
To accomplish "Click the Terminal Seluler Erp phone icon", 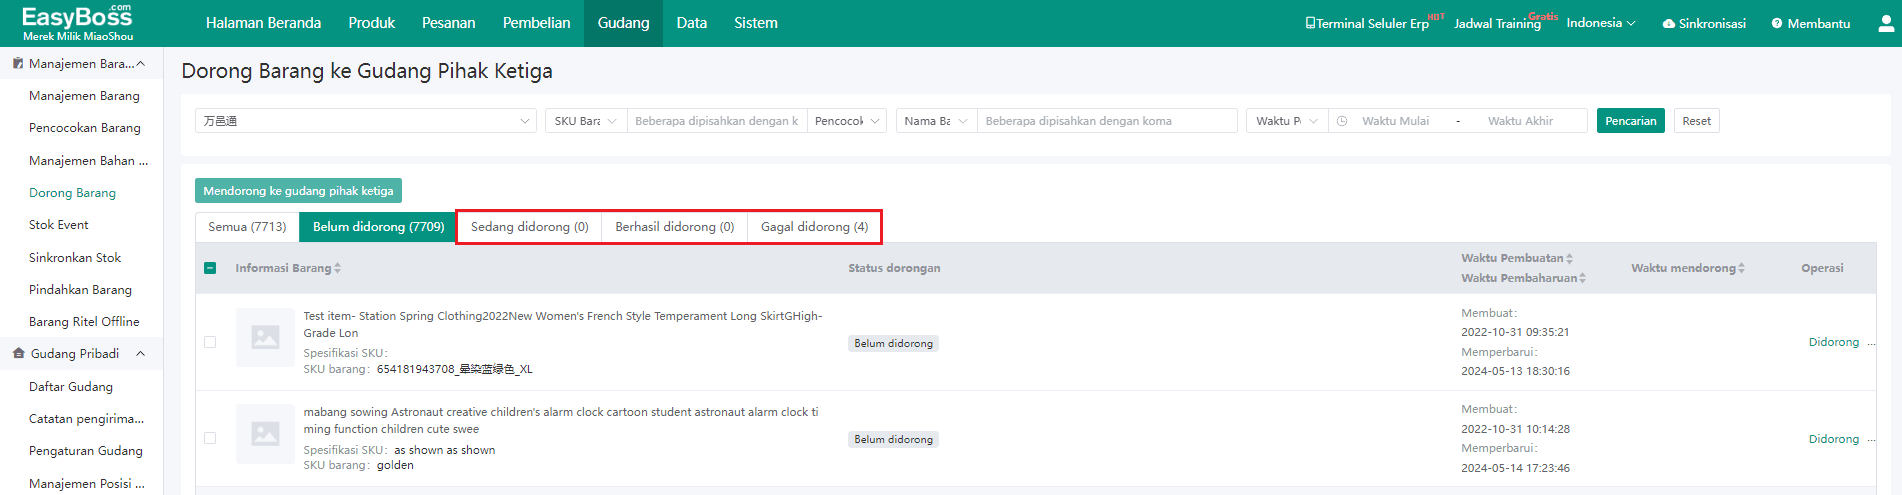I will [1310, 23].
